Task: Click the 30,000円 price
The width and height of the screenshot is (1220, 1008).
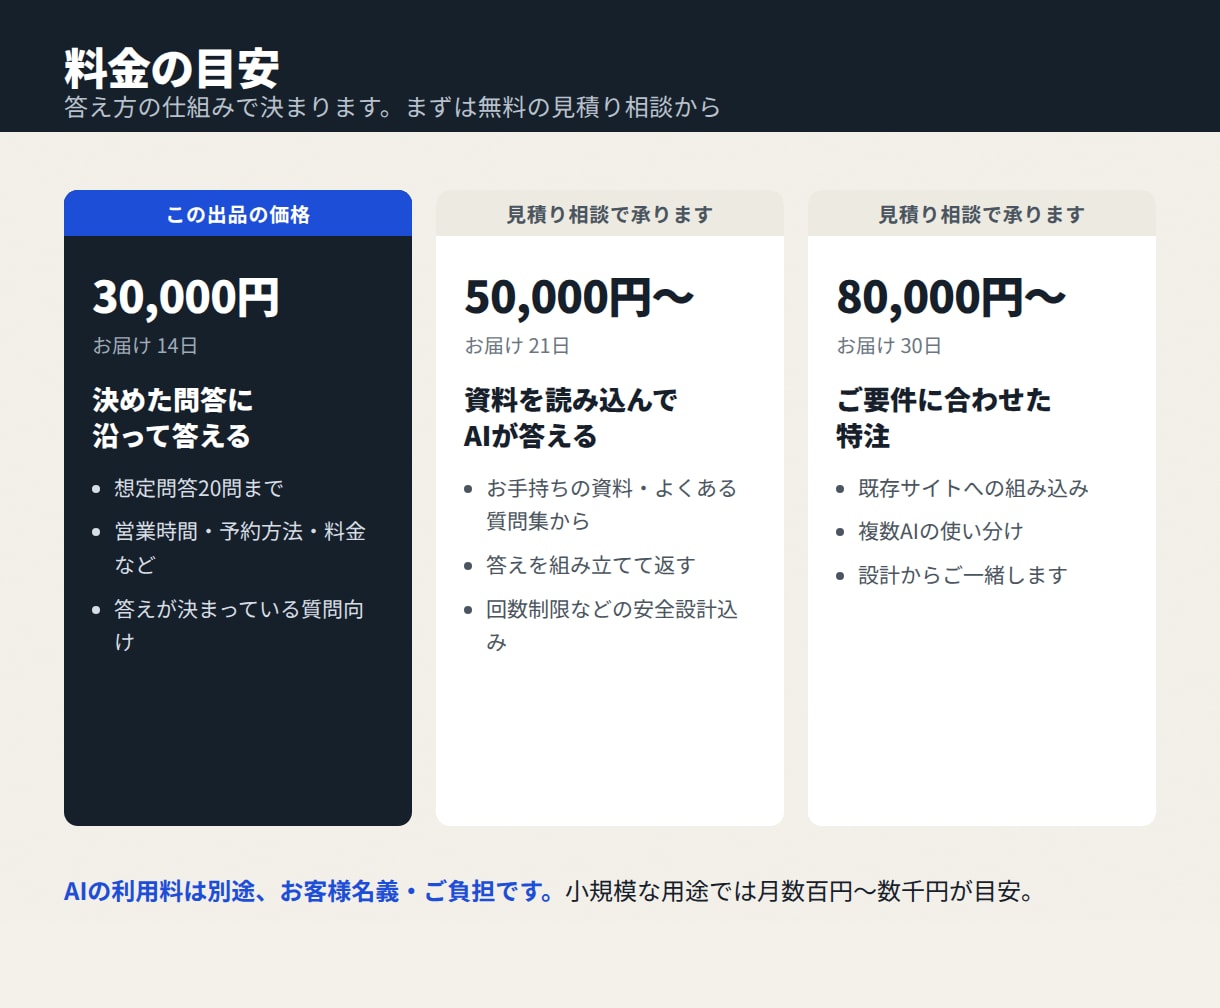Action: [186, 297]
